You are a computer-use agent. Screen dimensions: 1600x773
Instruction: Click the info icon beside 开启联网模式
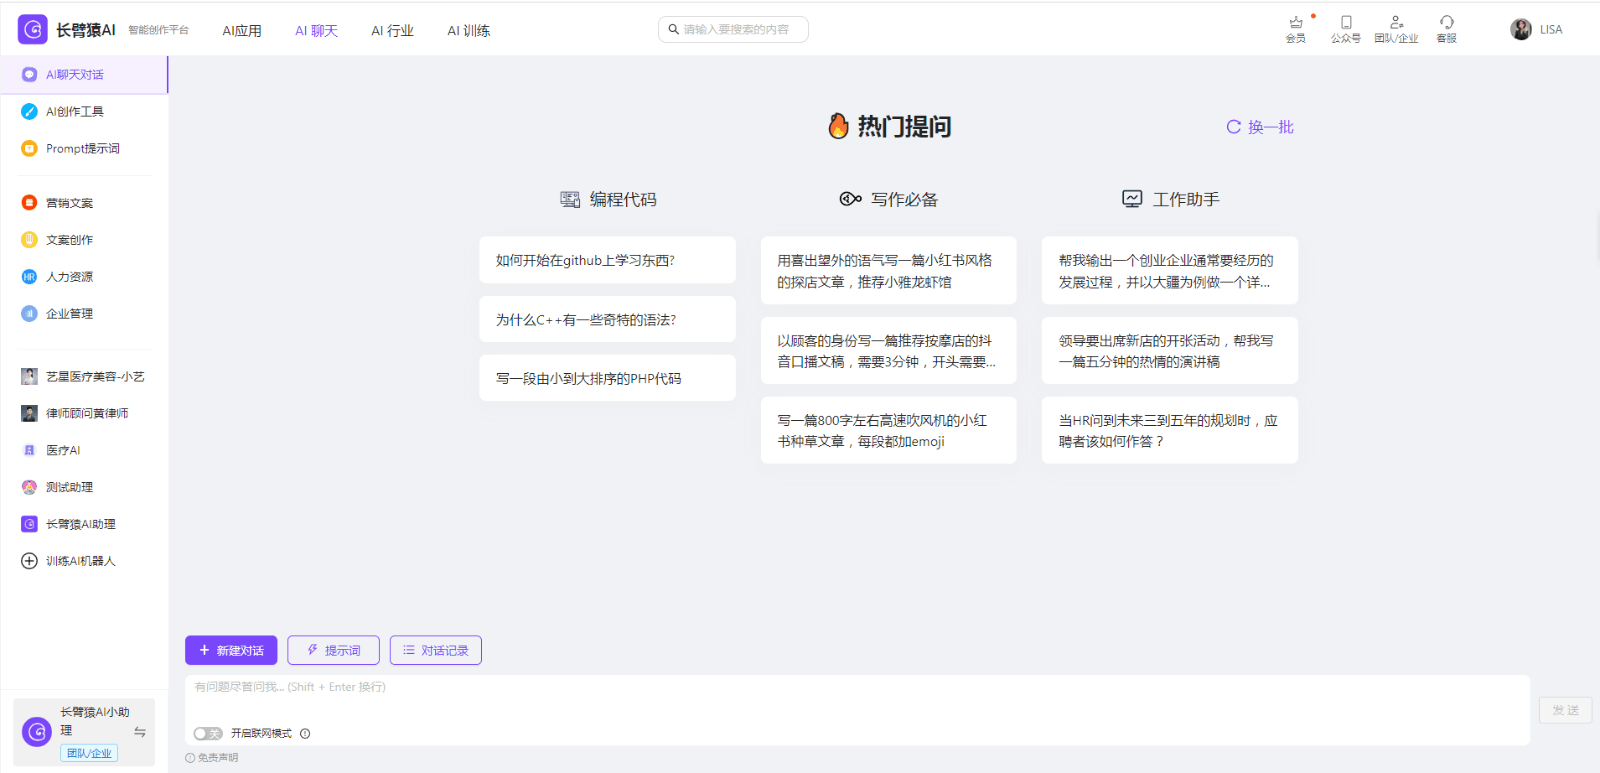(305, 734)
